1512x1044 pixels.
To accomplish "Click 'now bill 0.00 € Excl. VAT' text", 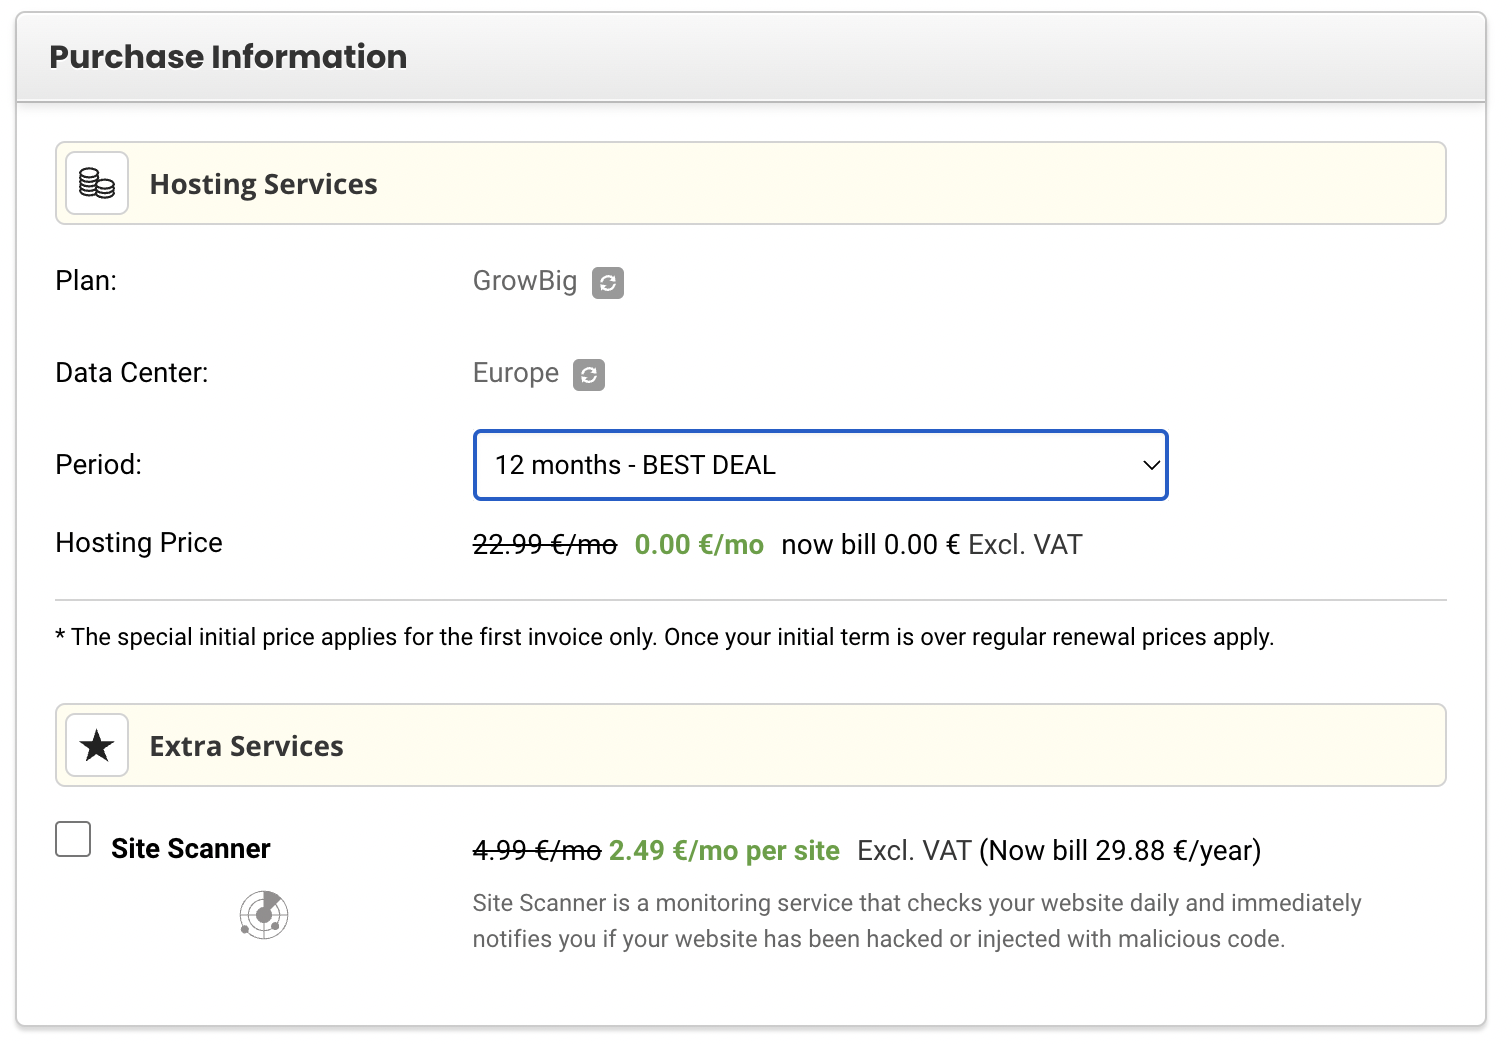I will click(932, 545).
